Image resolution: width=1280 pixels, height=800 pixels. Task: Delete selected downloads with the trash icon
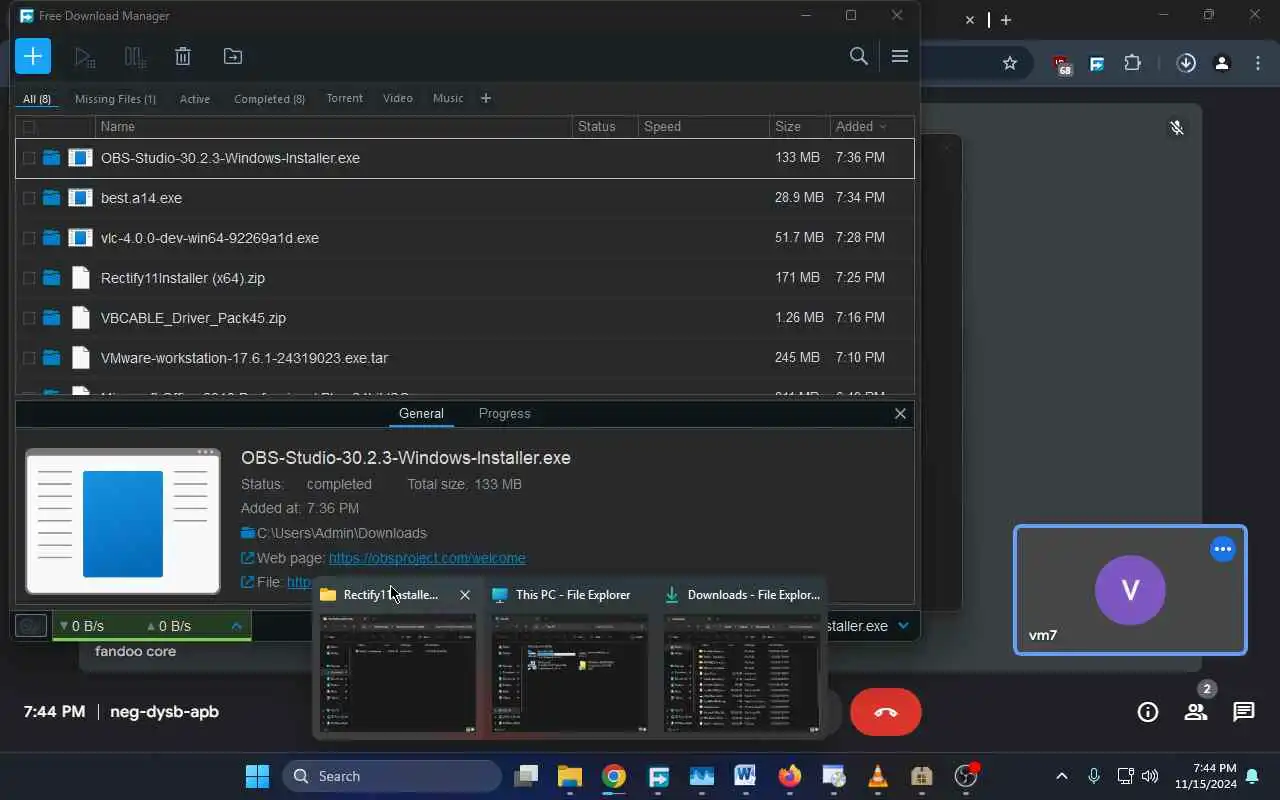(183, 57)
